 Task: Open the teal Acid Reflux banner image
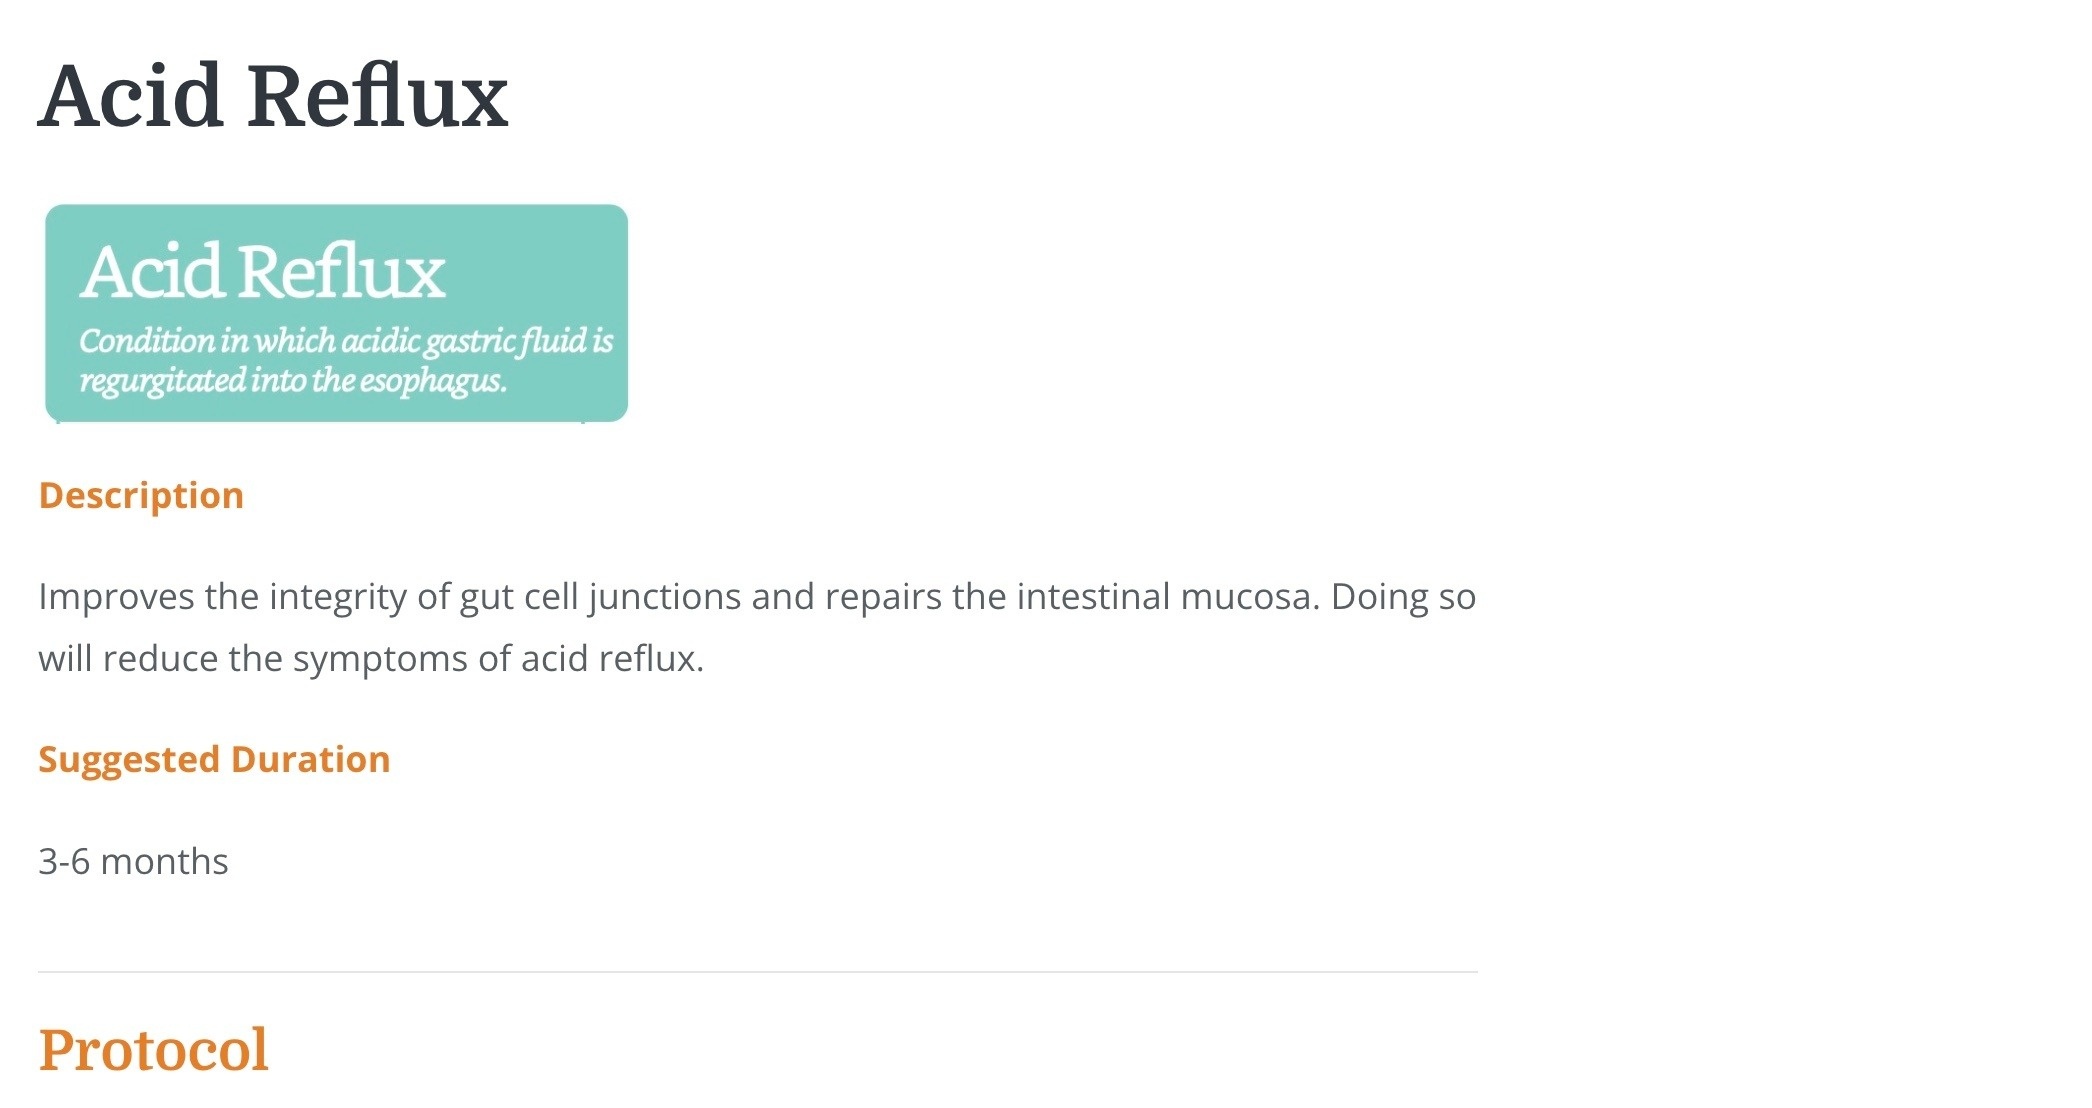click(336, 313)
